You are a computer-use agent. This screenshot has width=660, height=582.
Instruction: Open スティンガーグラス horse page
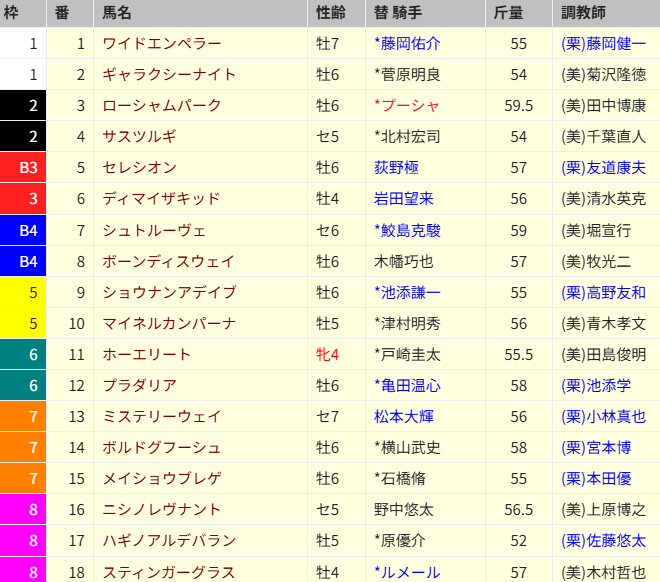pos(168,572)
